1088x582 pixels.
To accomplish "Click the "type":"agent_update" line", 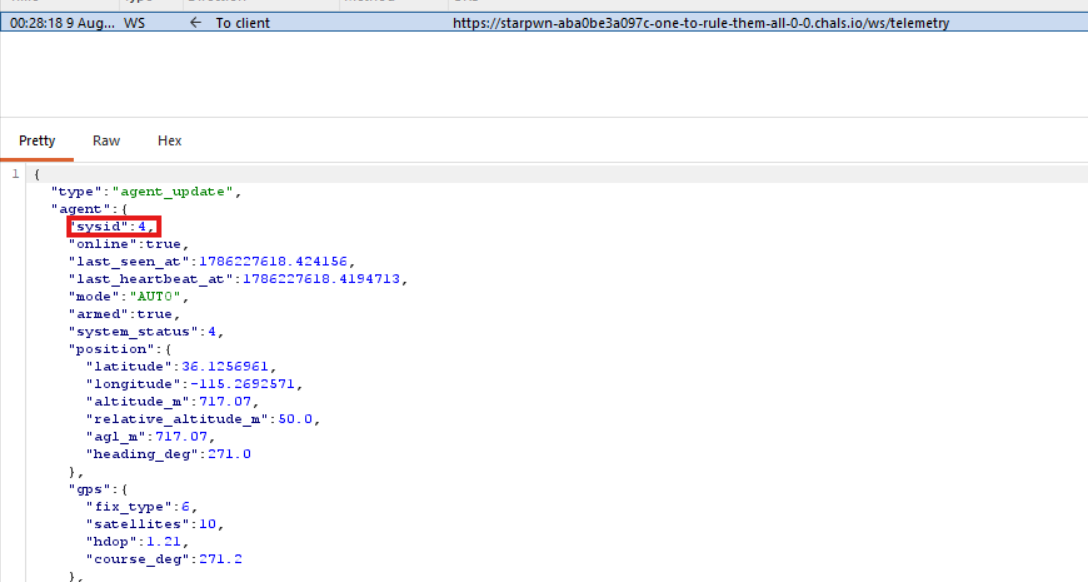I will click(x=146, y=191).
